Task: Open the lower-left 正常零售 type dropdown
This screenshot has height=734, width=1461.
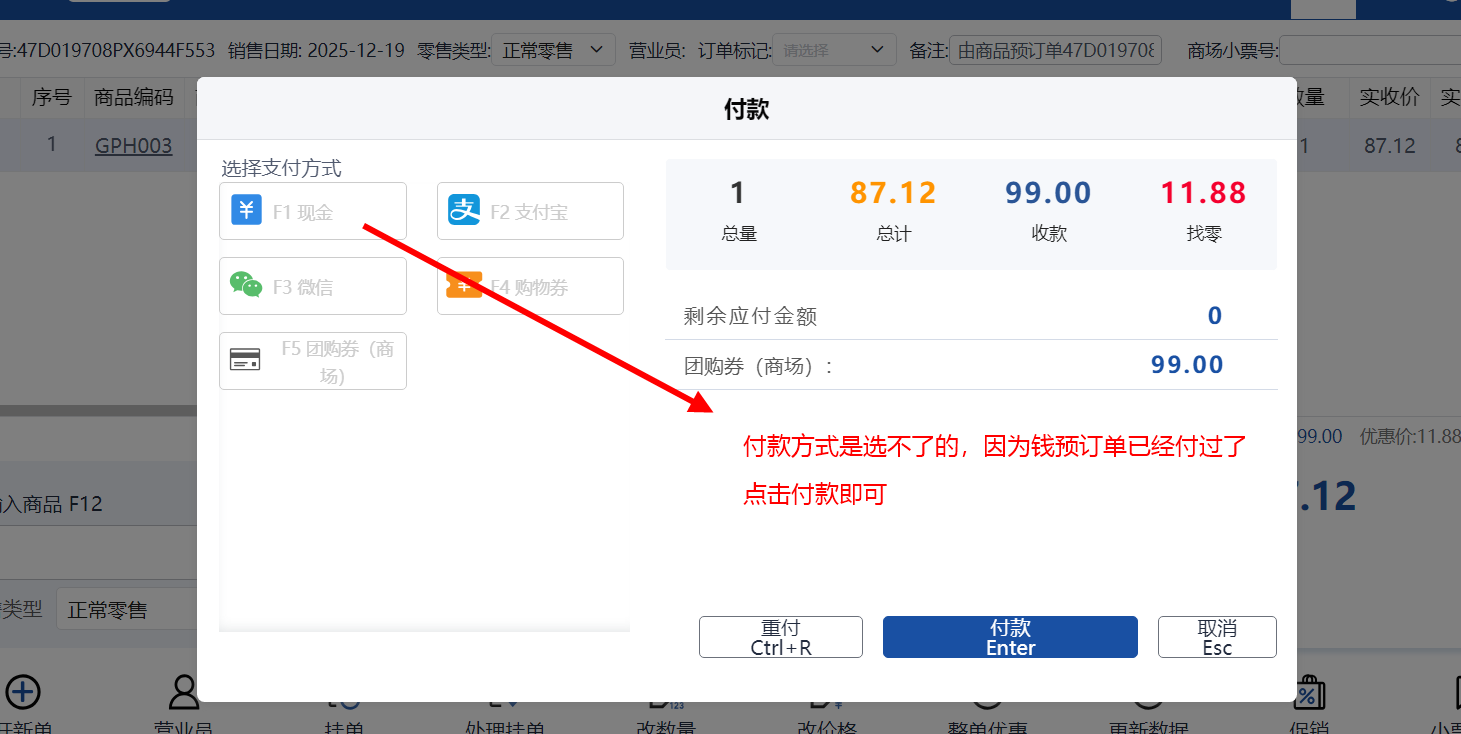Action: coord(125,609)
